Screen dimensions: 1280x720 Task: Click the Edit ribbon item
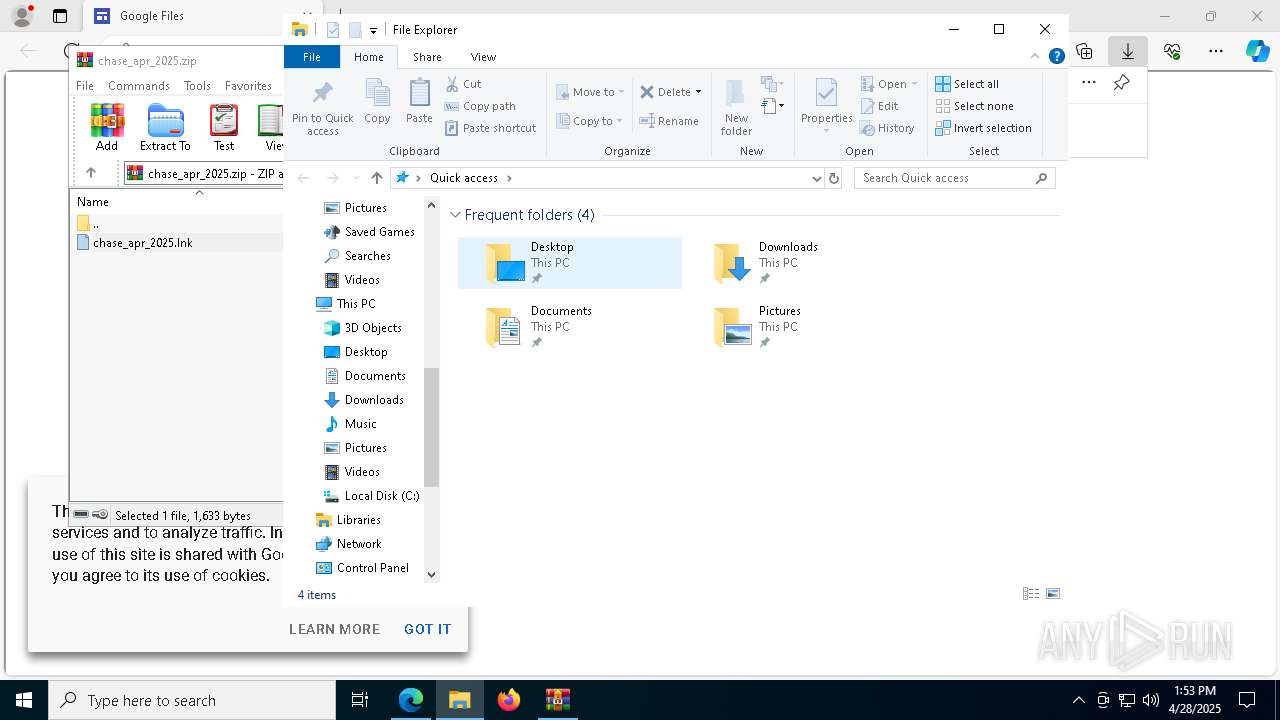coord(878,106)
